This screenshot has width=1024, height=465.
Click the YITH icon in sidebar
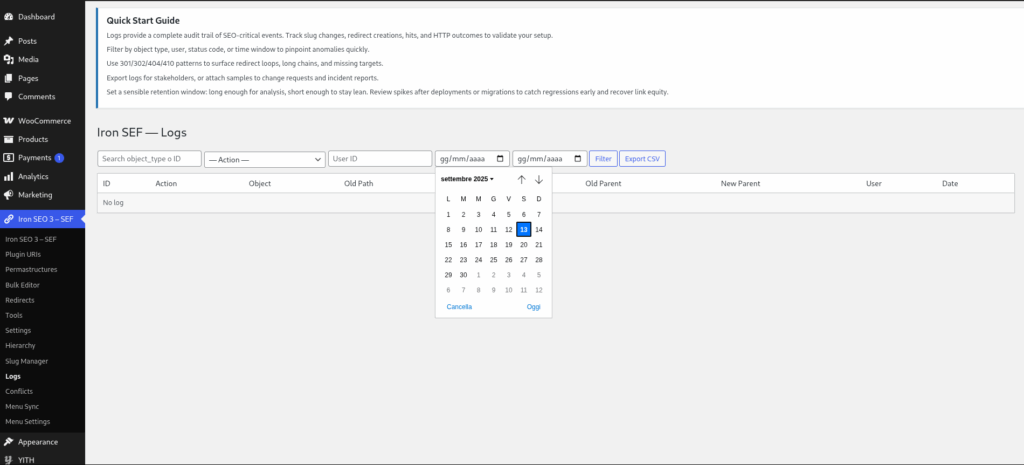(x=8, y=460)
